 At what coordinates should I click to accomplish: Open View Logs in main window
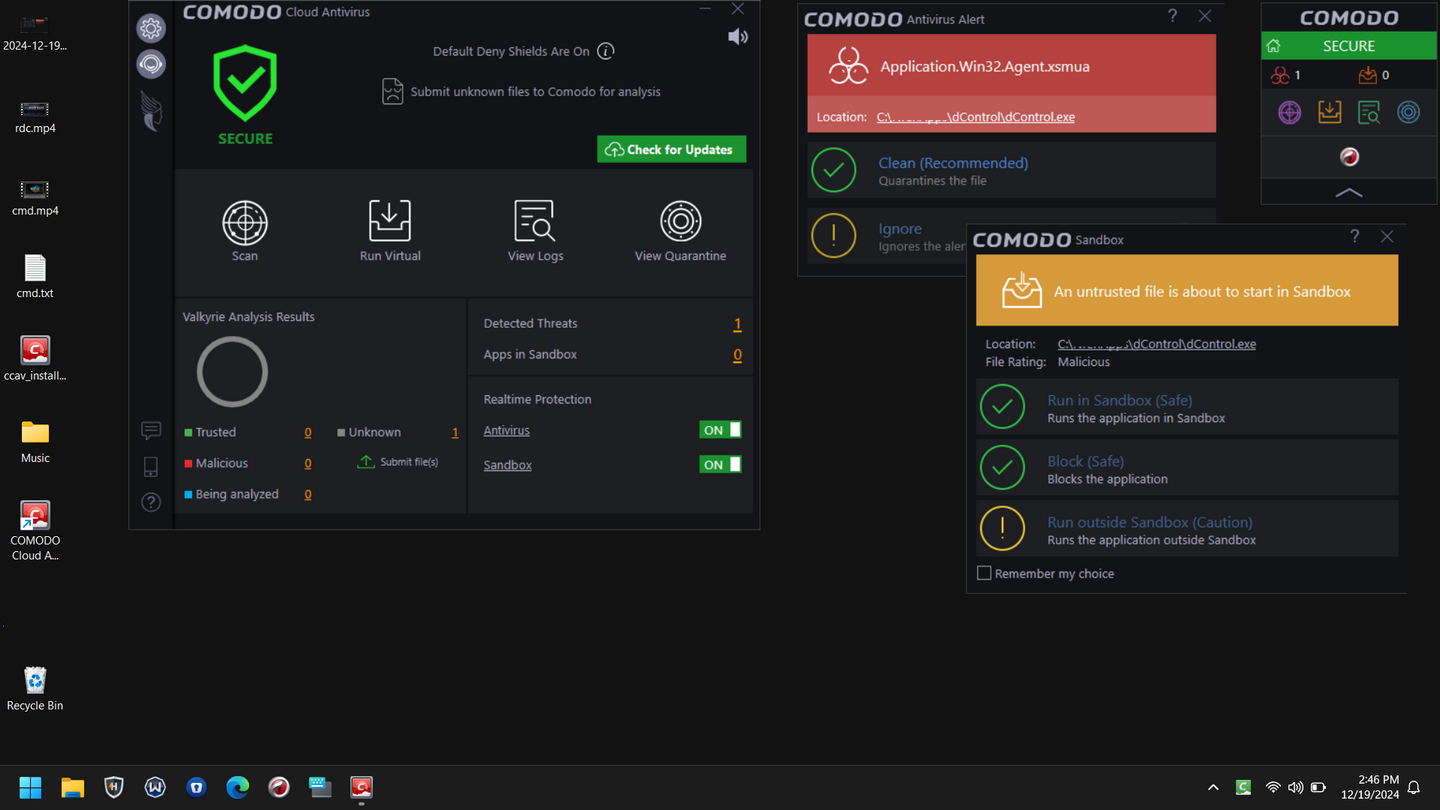point(535,231)
